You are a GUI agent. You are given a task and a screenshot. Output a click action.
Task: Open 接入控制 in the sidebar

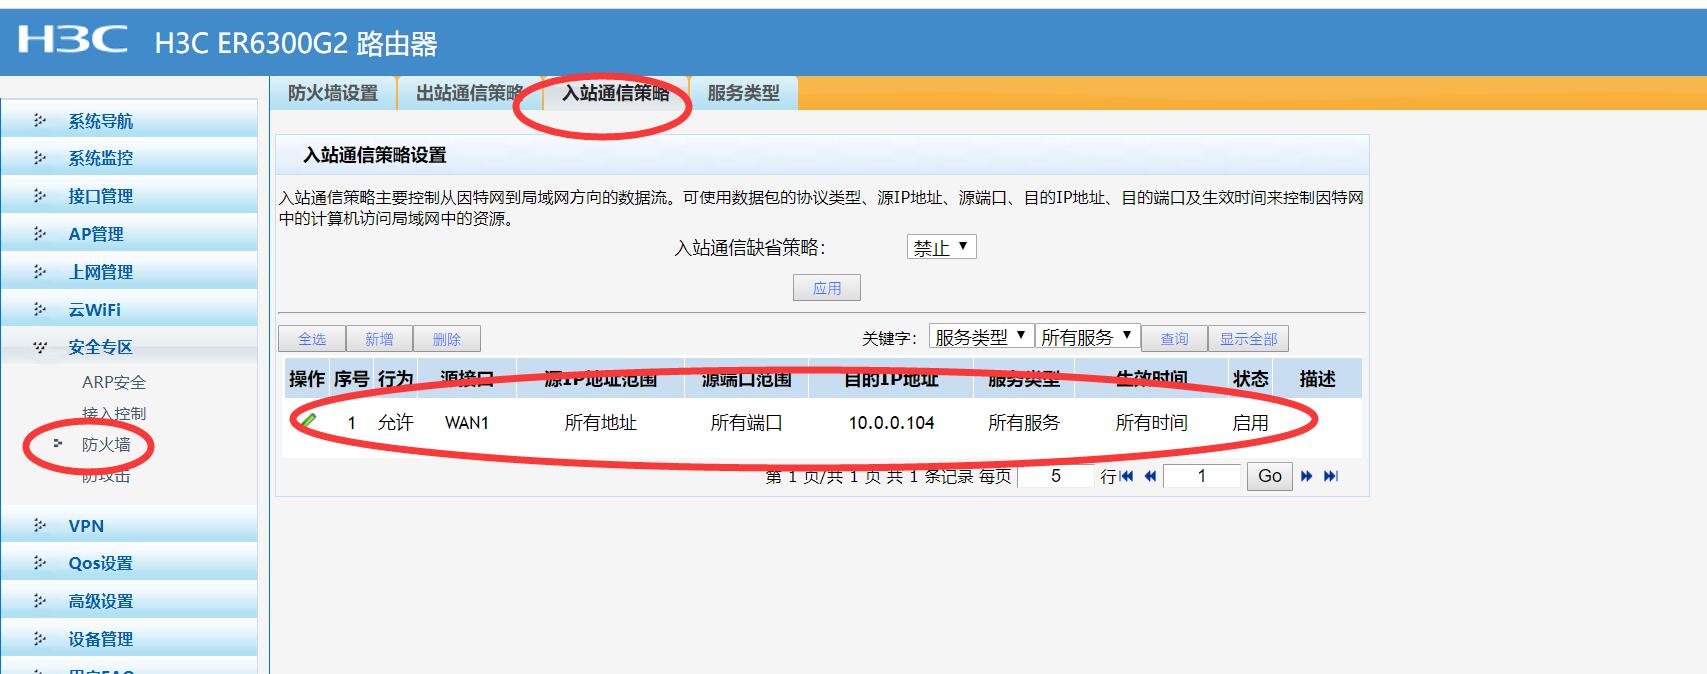[x=114, y=413]
